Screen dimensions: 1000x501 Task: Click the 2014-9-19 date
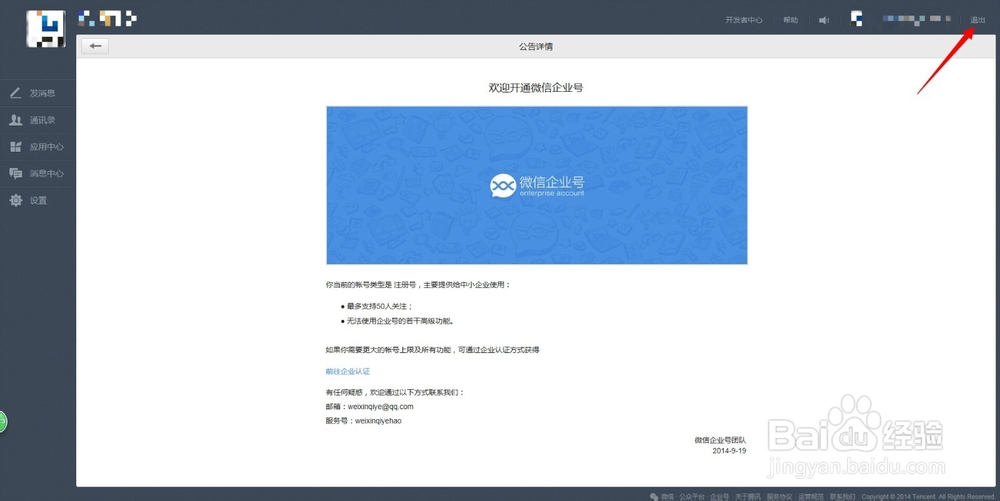point(729,451)
